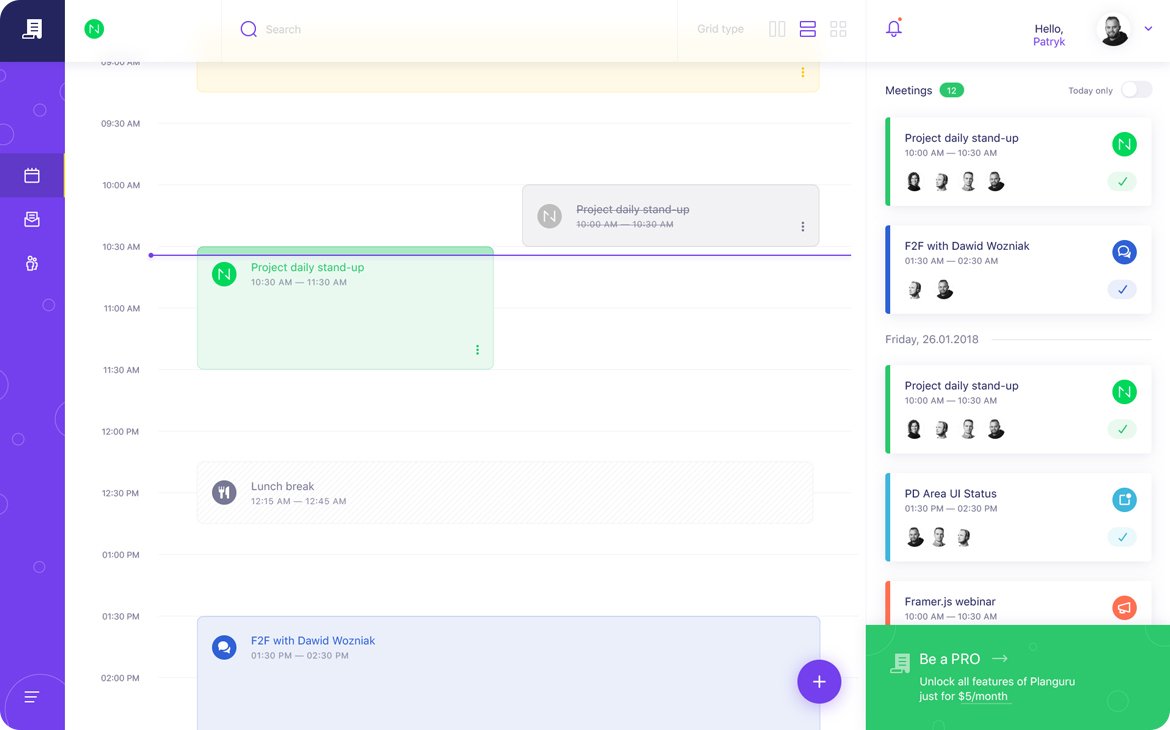Open notifications bell icon

894,28
